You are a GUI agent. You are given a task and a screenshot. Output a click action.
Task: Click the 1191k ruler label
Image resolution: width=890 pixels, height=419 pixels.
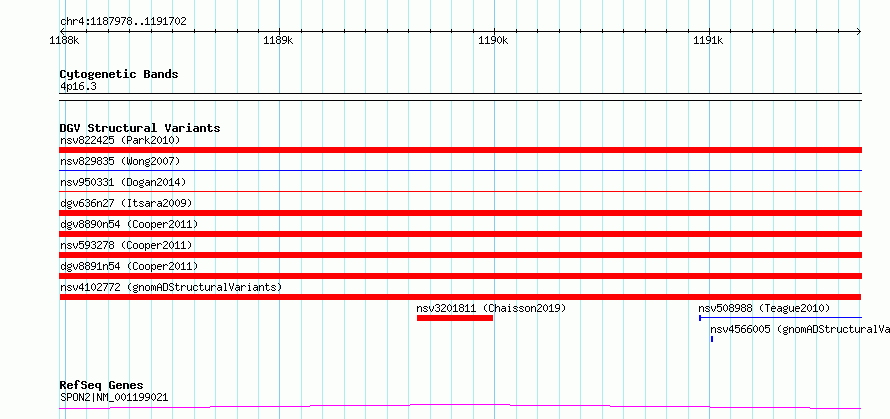tap(708, 40)
